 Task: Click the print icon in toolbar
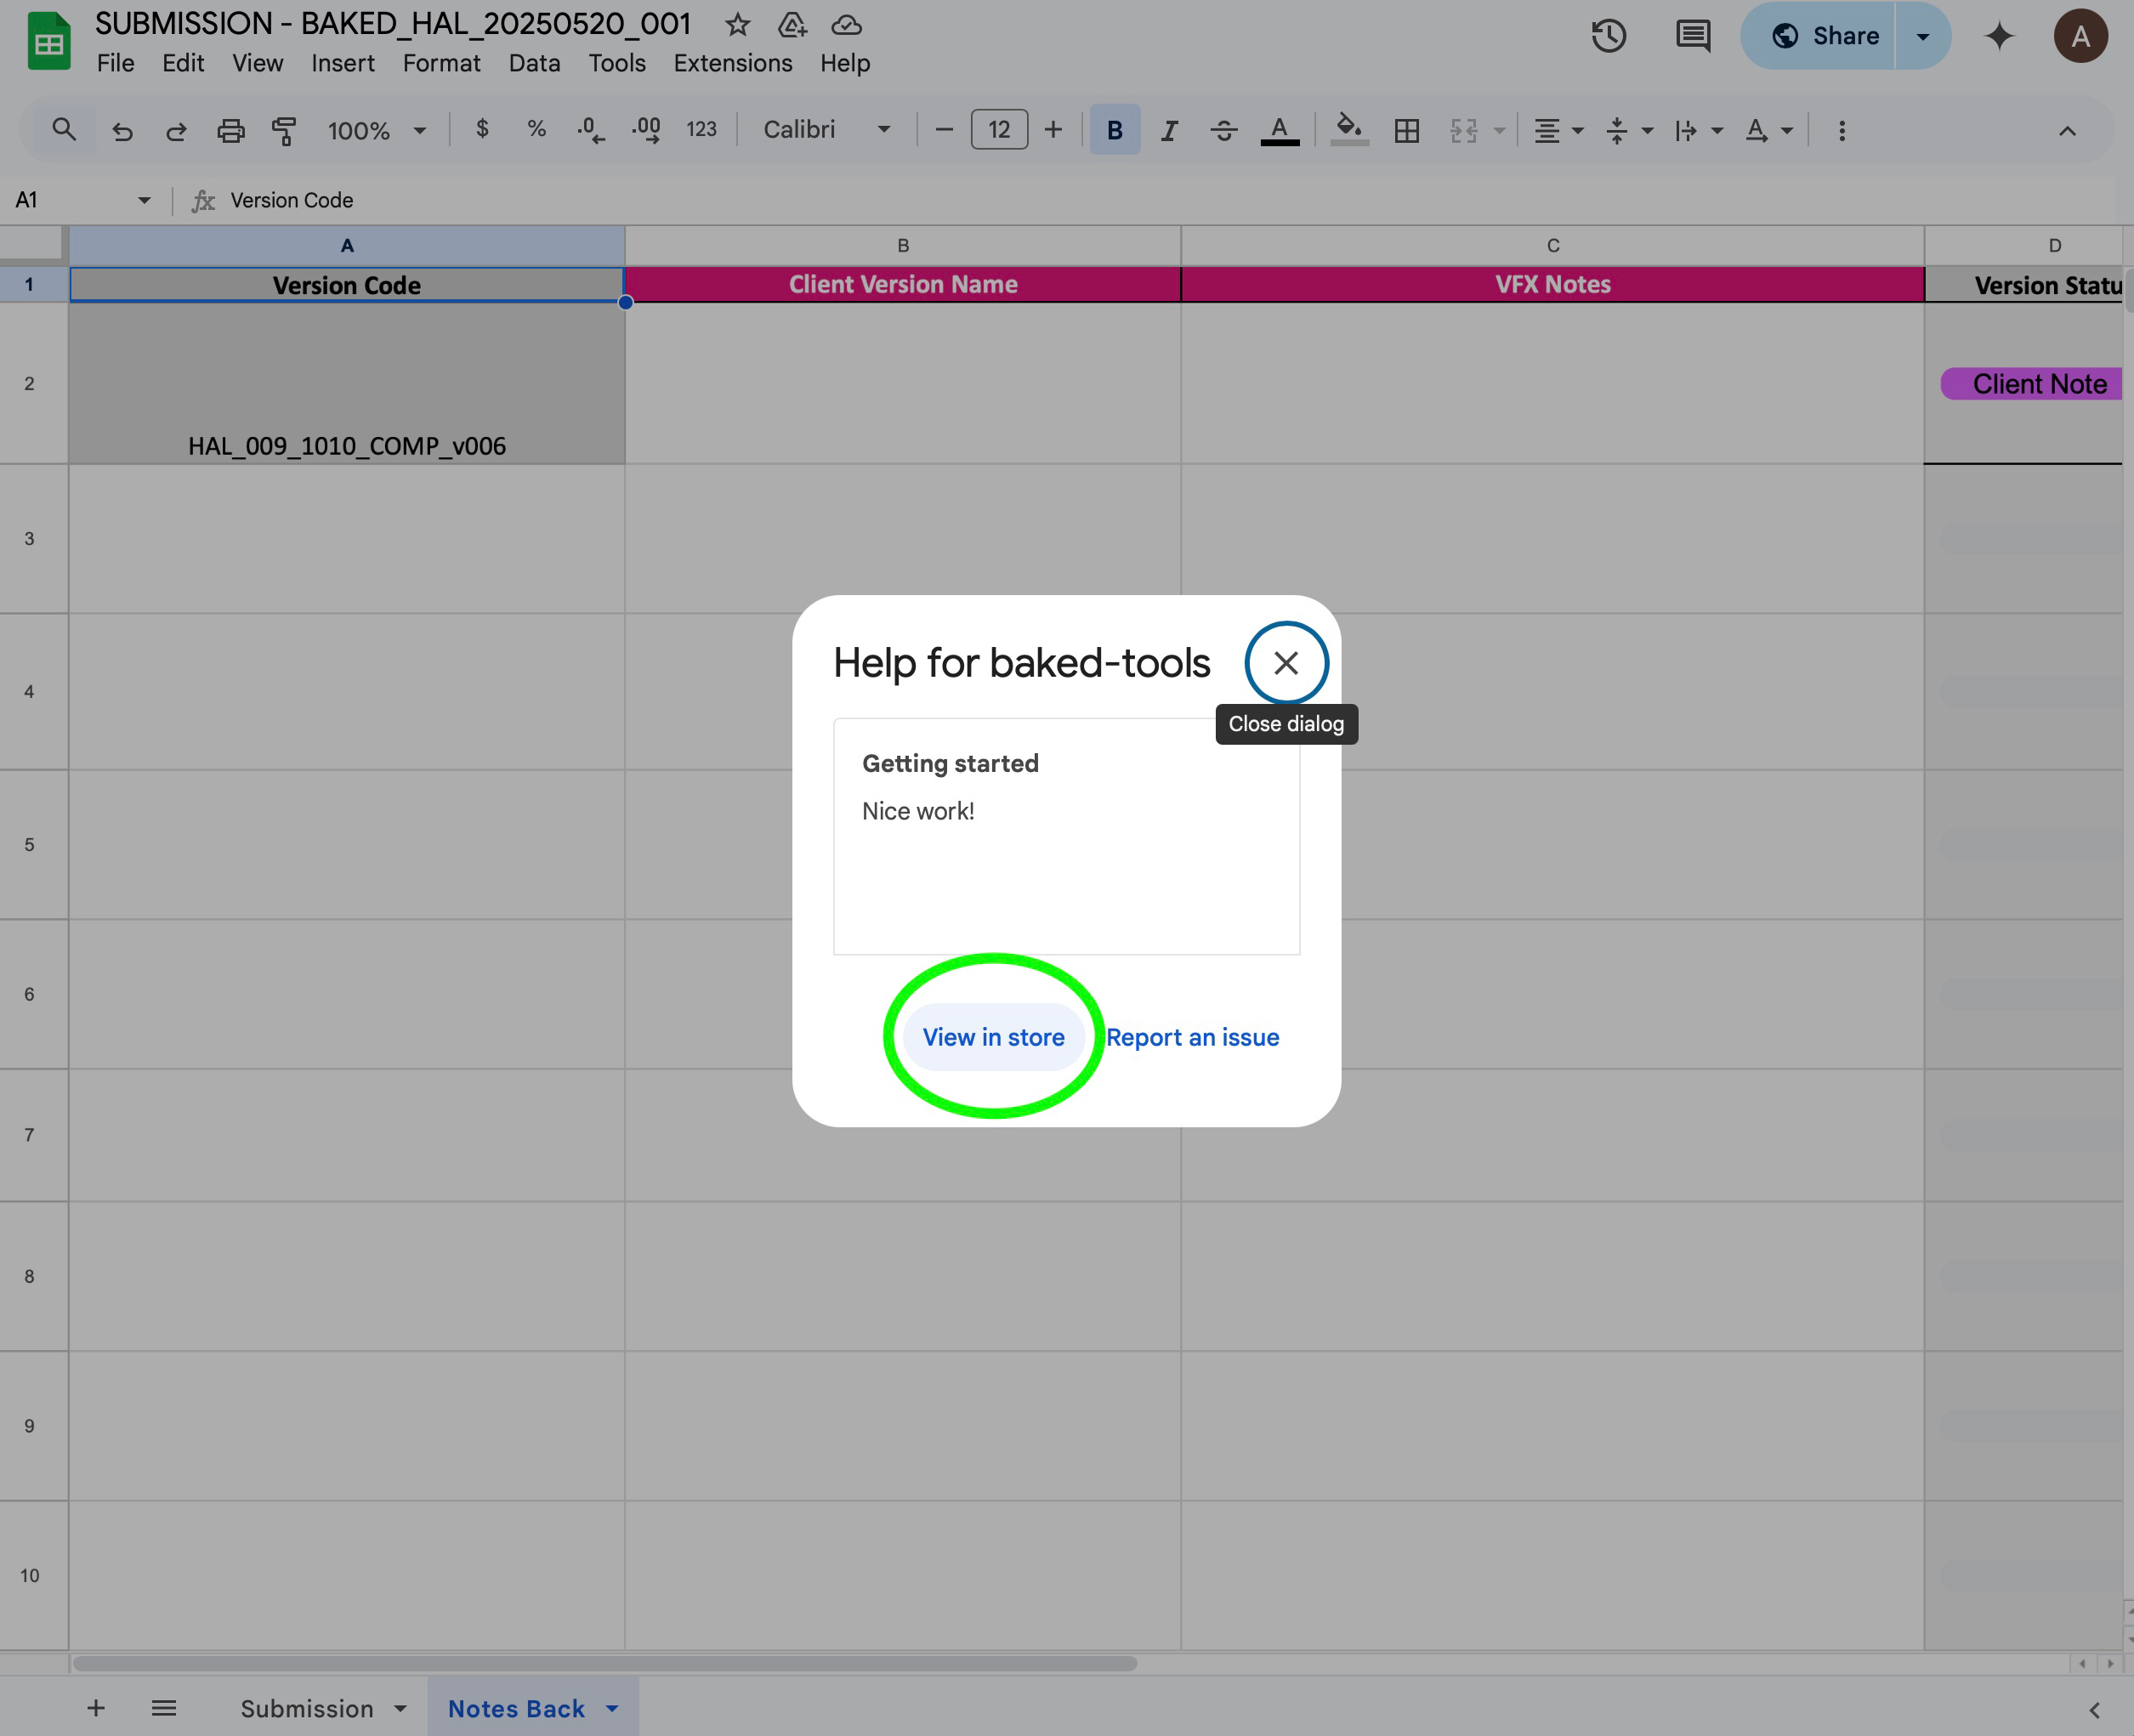(230, 130)
